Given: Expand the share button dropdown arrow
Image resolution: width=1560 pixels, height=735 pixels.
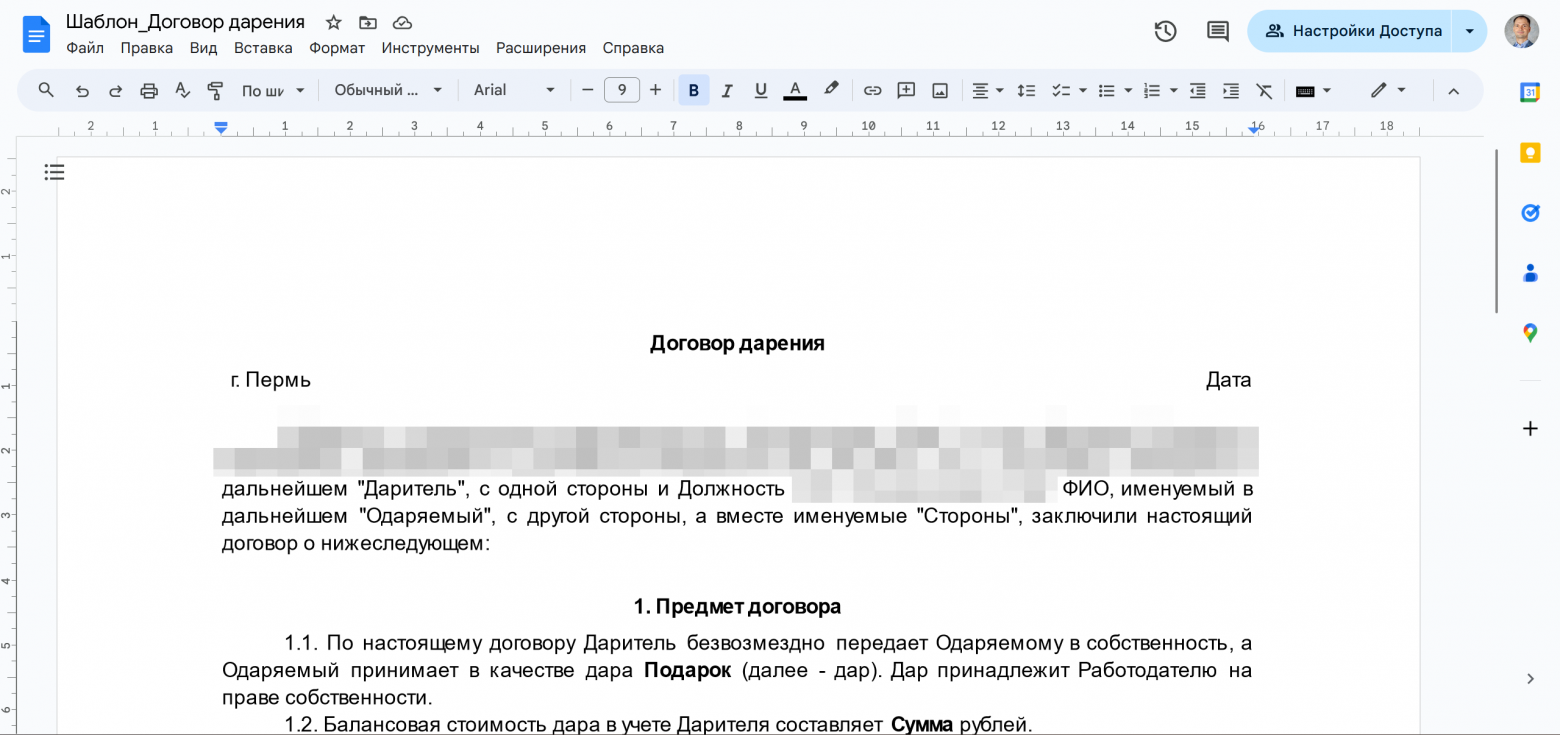Looking at the screenshot, I should [1469, 31].
